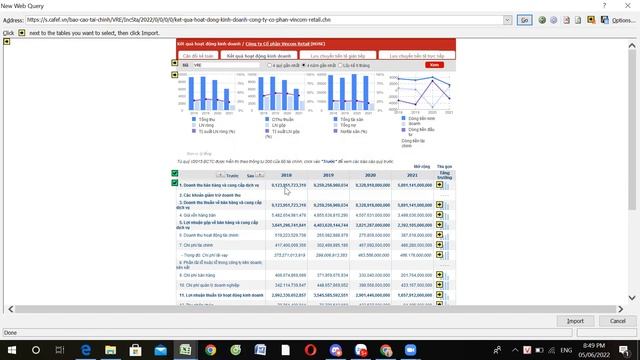
Task: Click yellow arrow in 'Giá vốn hàng bán' row
Action: [439, 215]
